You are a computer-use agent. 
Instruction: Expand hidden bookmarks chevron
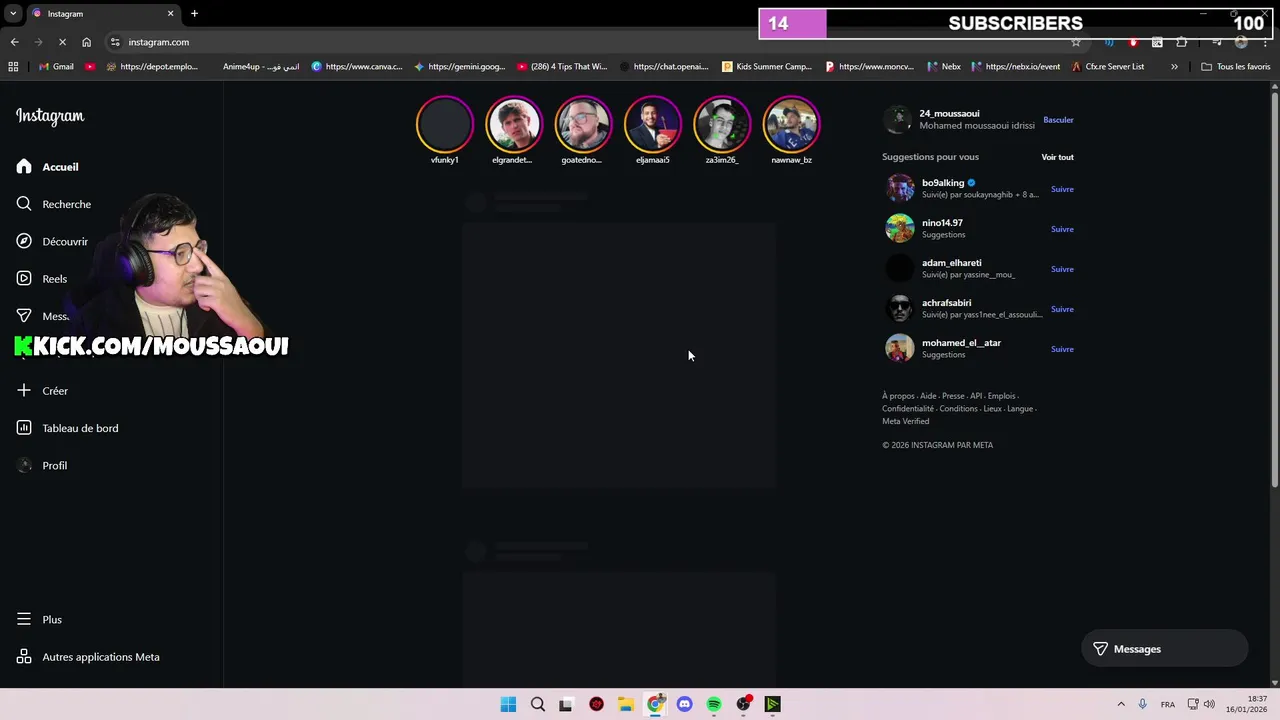pos(1174,67)
